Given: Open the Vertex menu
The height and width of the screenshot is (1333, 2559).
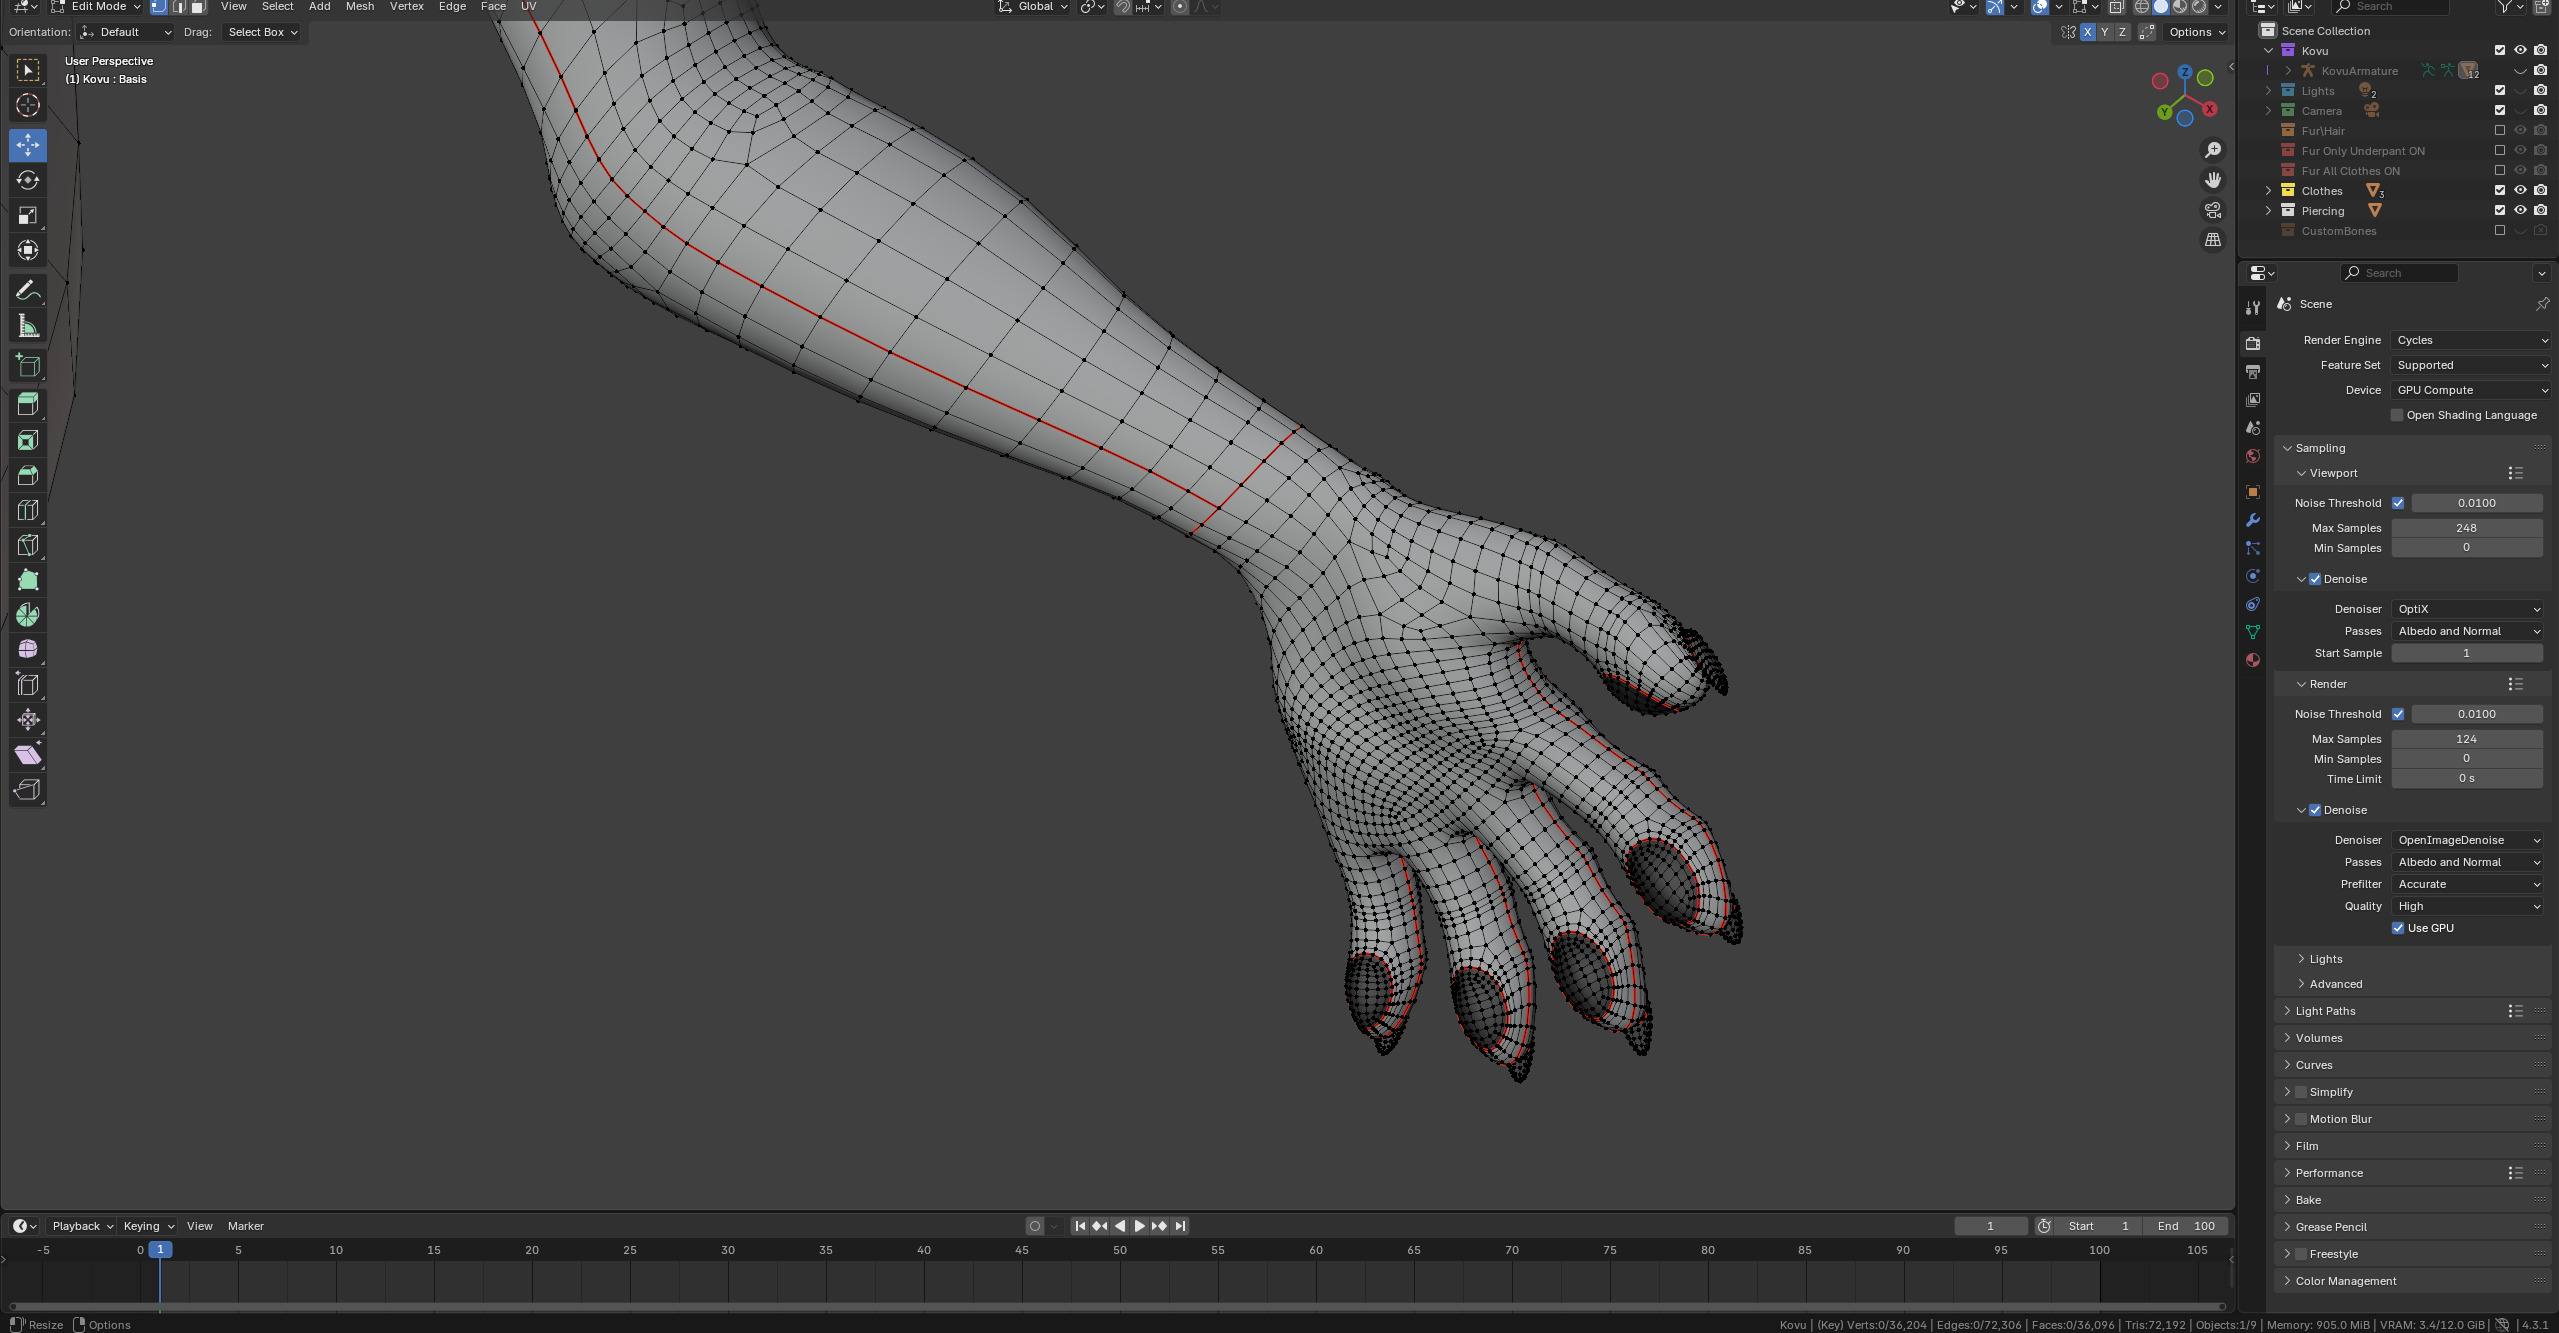Looking at the screenshot, I should [407, 6].
